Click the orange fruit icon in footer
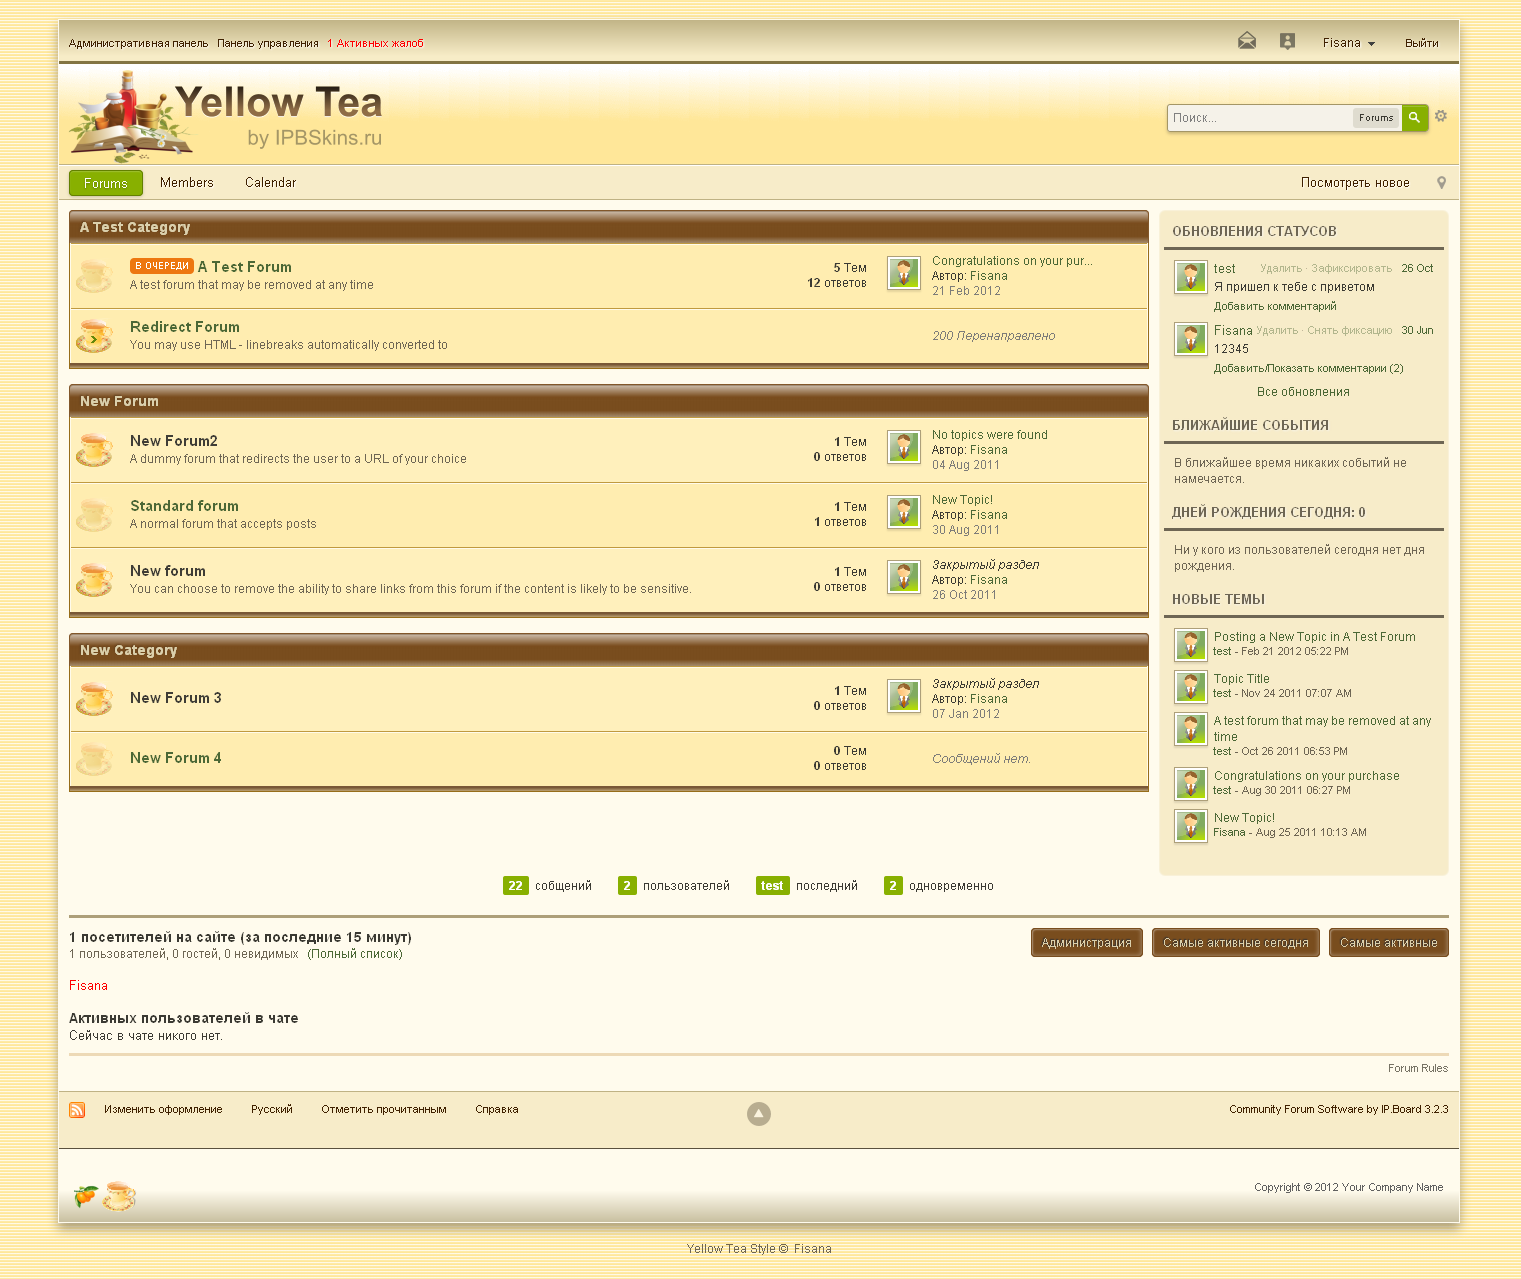The width and height of the screenshot is (1521, 1279). (x=86, y=1195)
